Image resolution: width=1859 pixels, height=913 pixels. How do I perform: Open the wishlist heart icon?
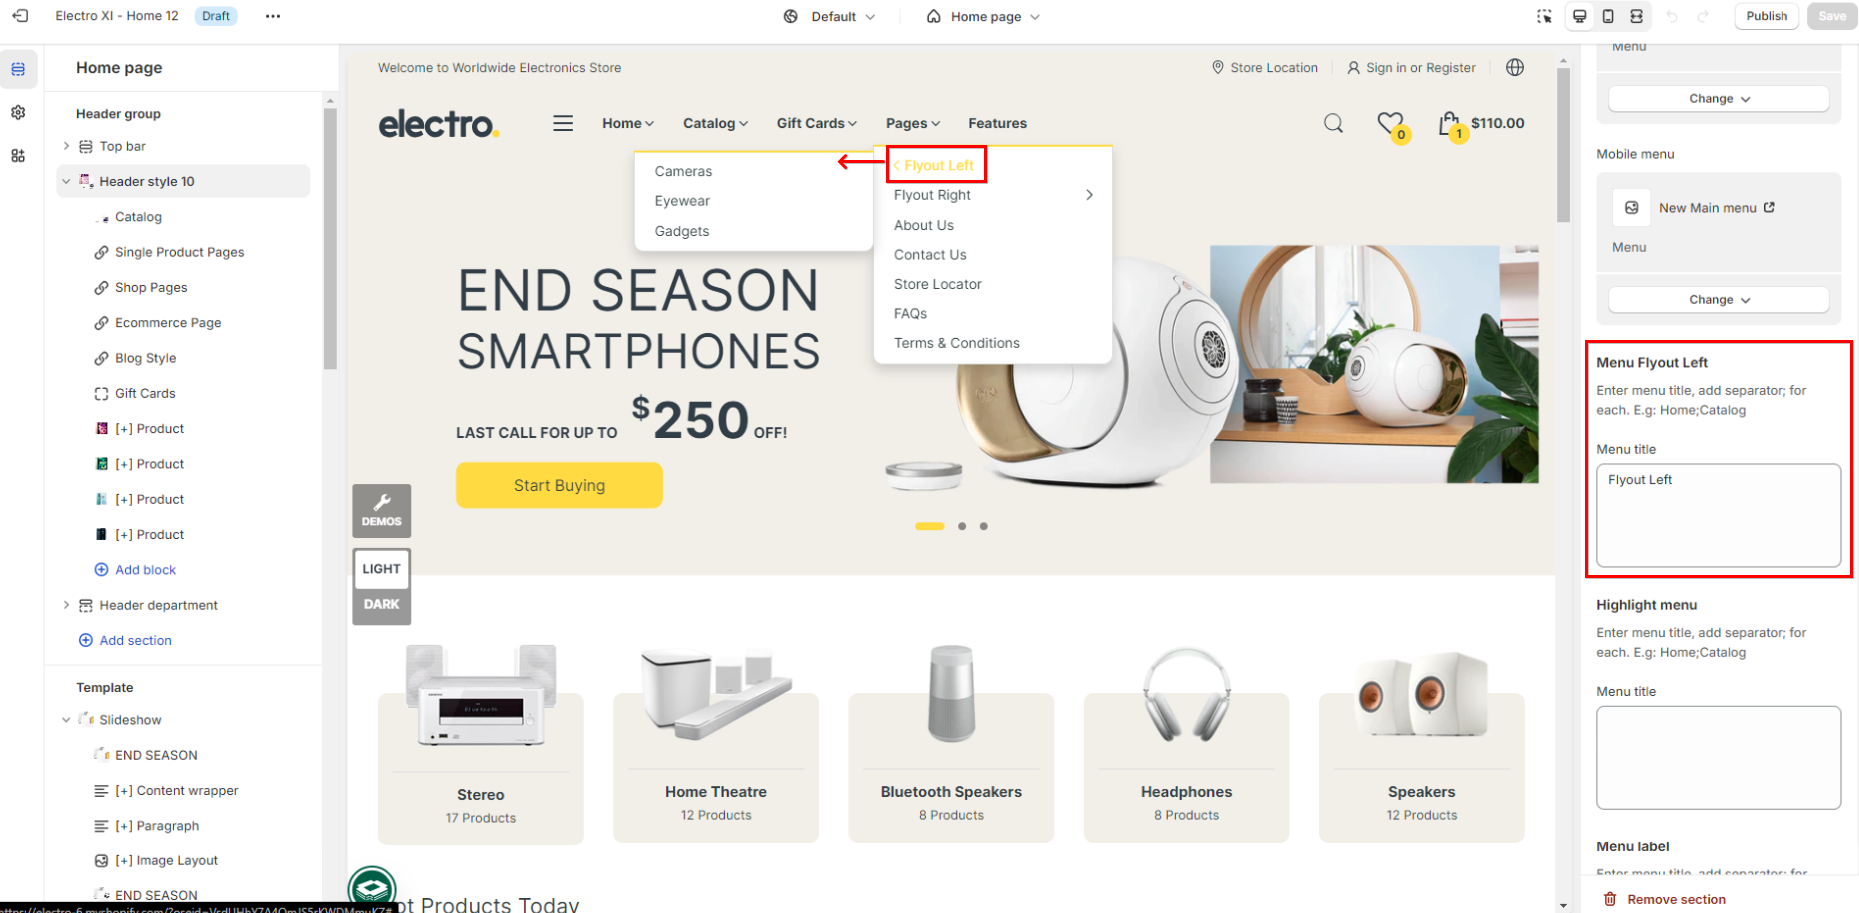(1391, 124)
